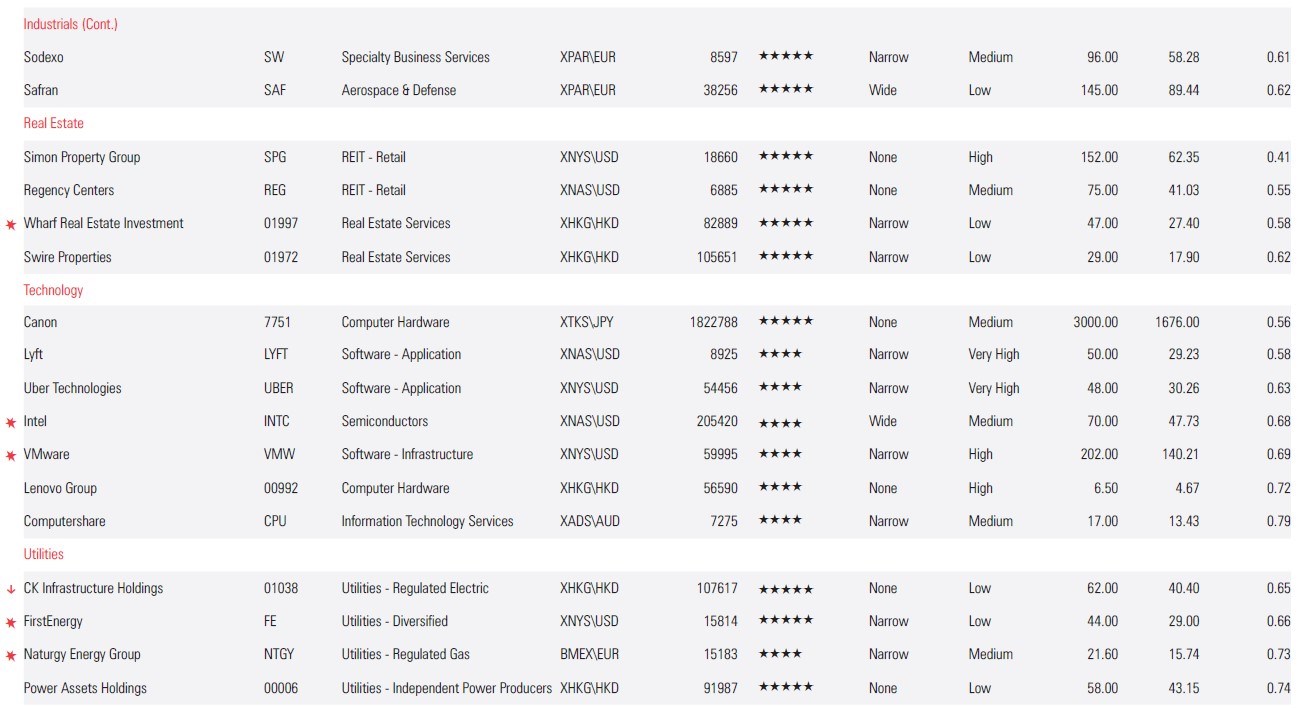Open the Simon Property Group company name

[x=82, y=157]
